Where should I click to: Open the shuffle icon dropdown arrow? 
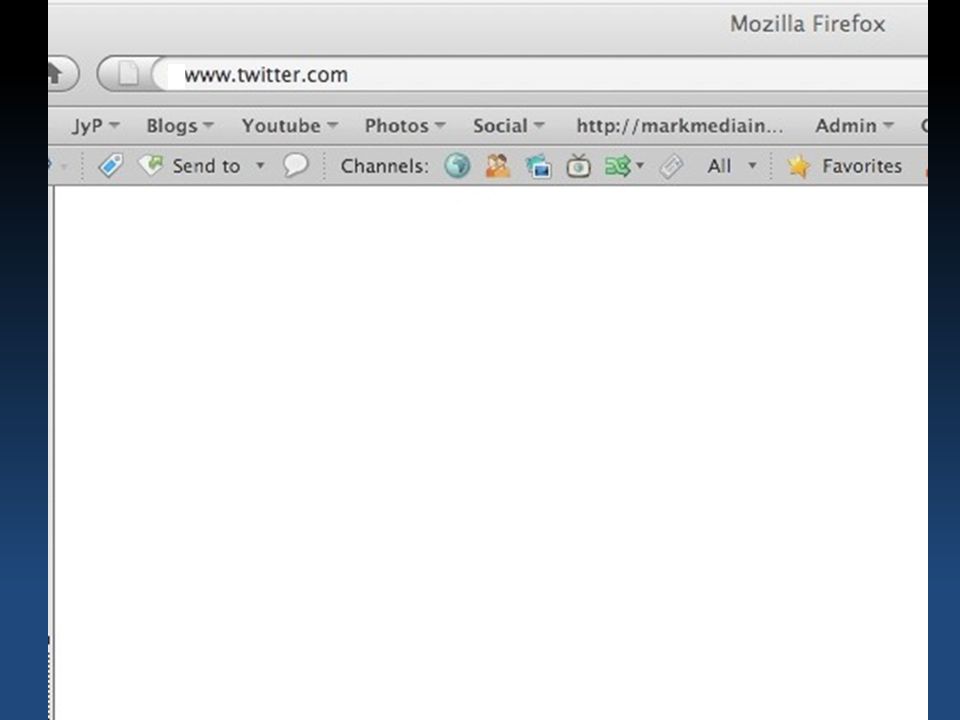pos(640,165)
